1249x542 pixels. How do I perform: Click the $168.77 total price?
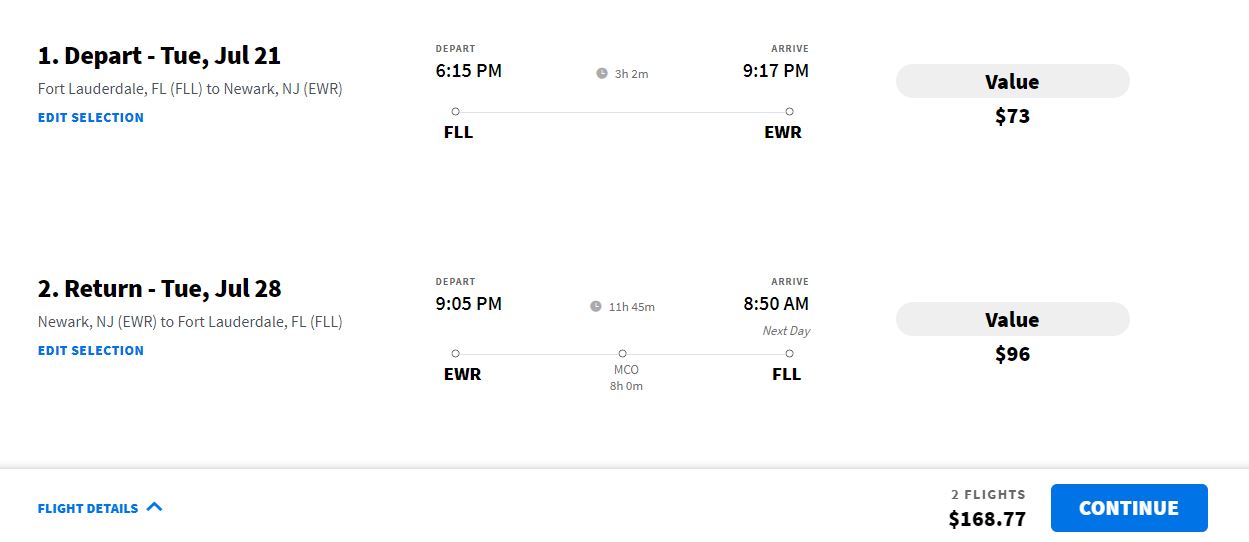pos(987,519)
